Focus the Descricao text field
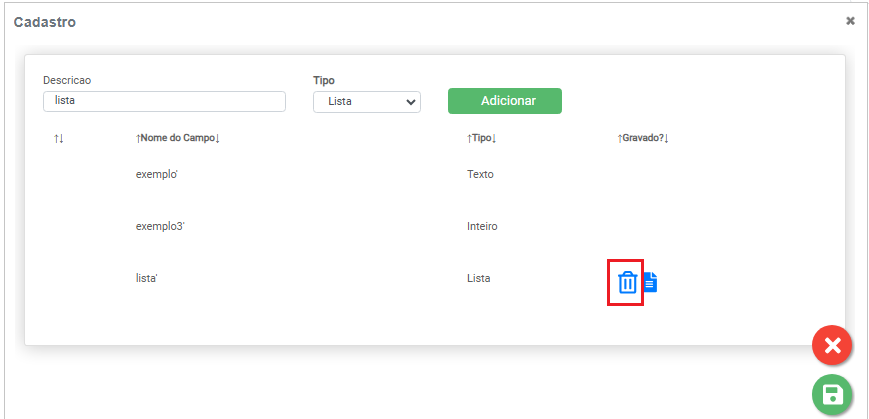This screenshot has width=869, height=419. point(164,101)
